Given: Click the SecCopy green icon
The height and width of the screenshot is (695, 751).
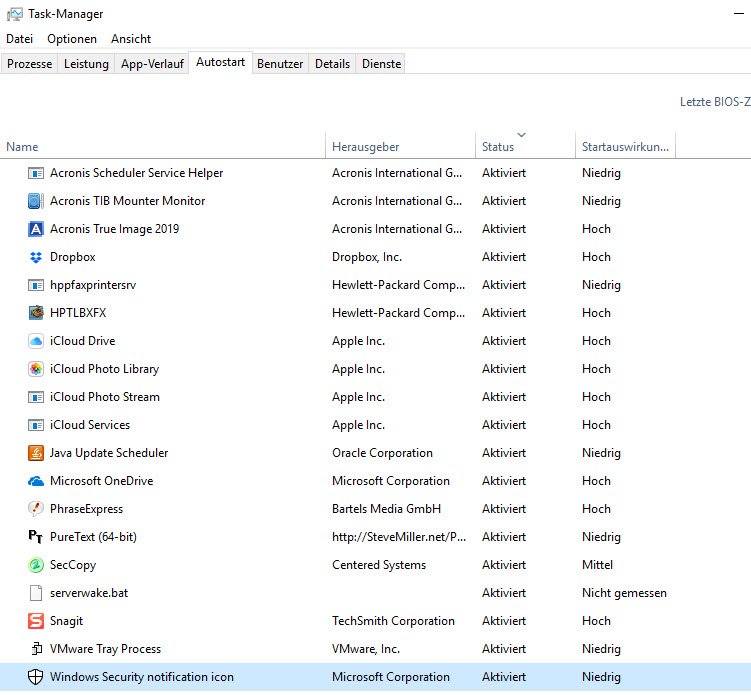Looking at the screenshot, I should [36, 565].
